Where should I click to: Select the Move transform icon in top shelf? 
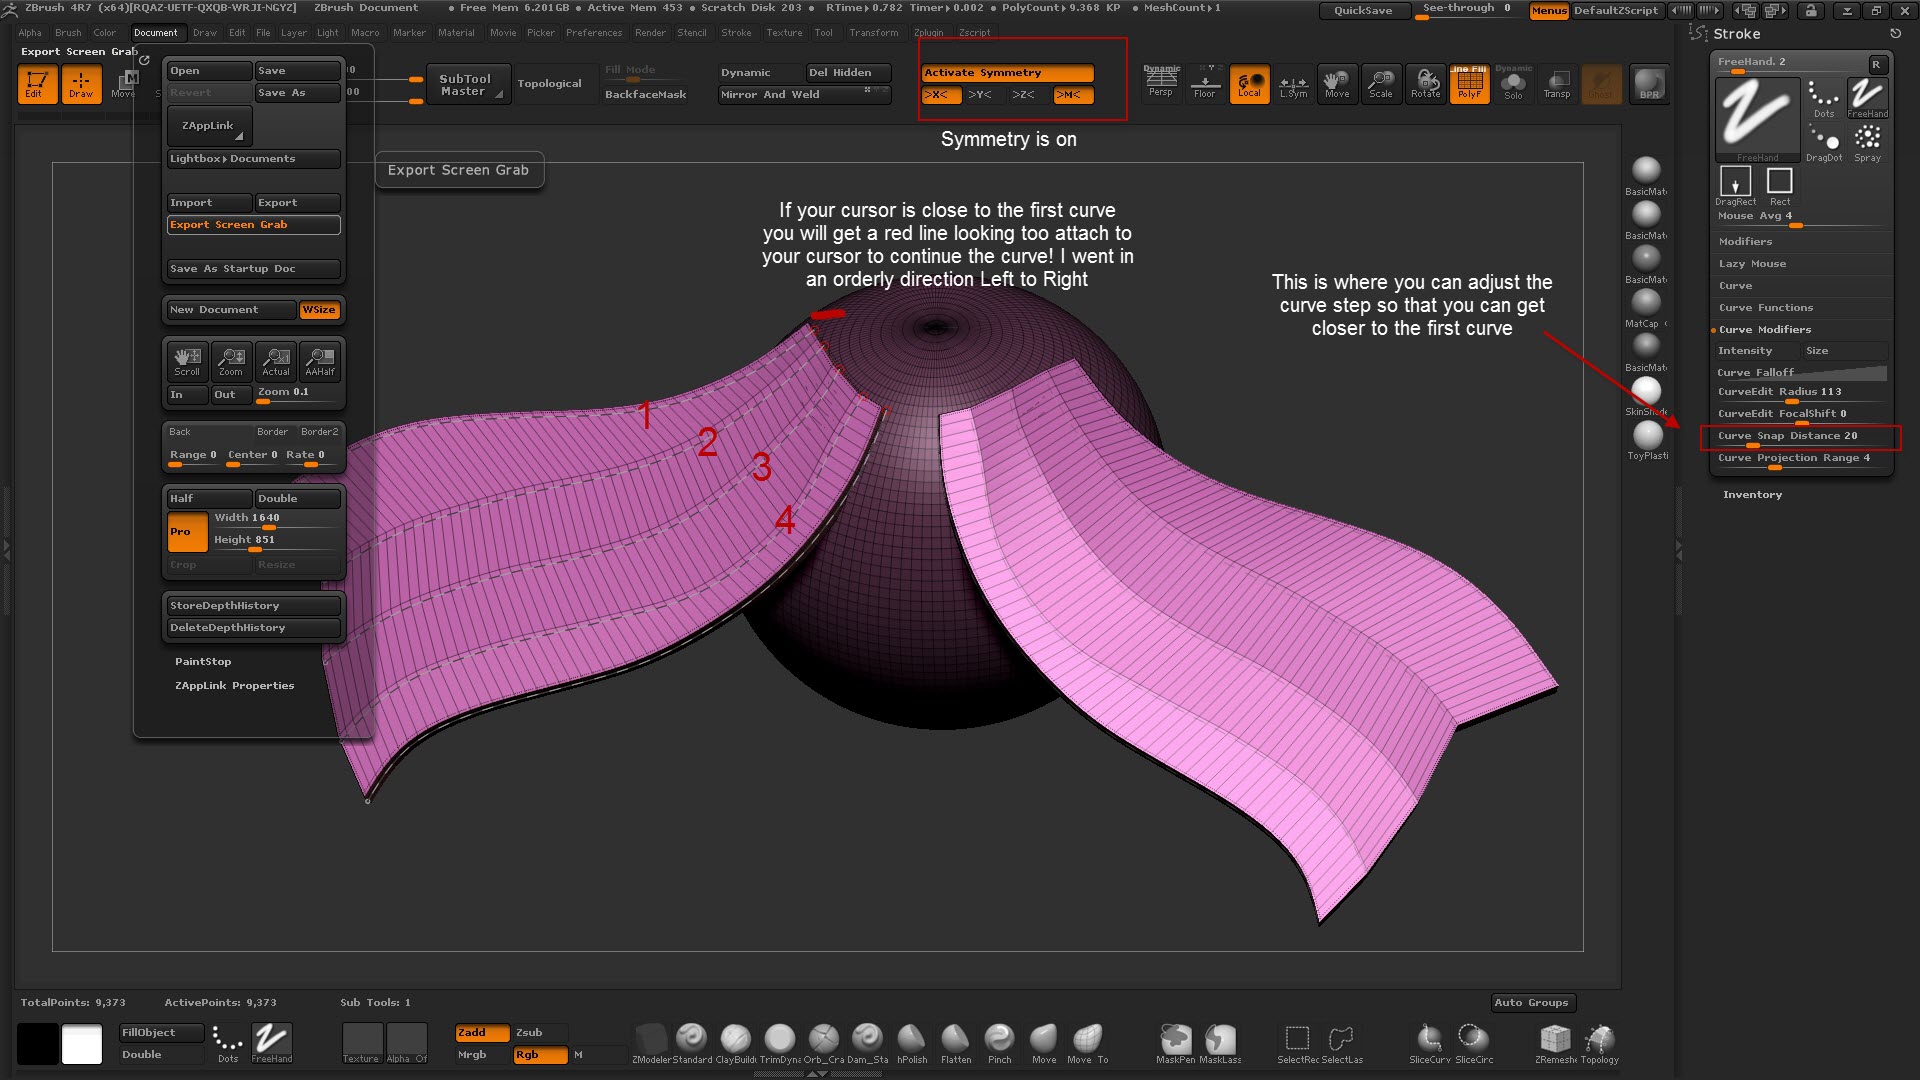[x=1337, y=84]
